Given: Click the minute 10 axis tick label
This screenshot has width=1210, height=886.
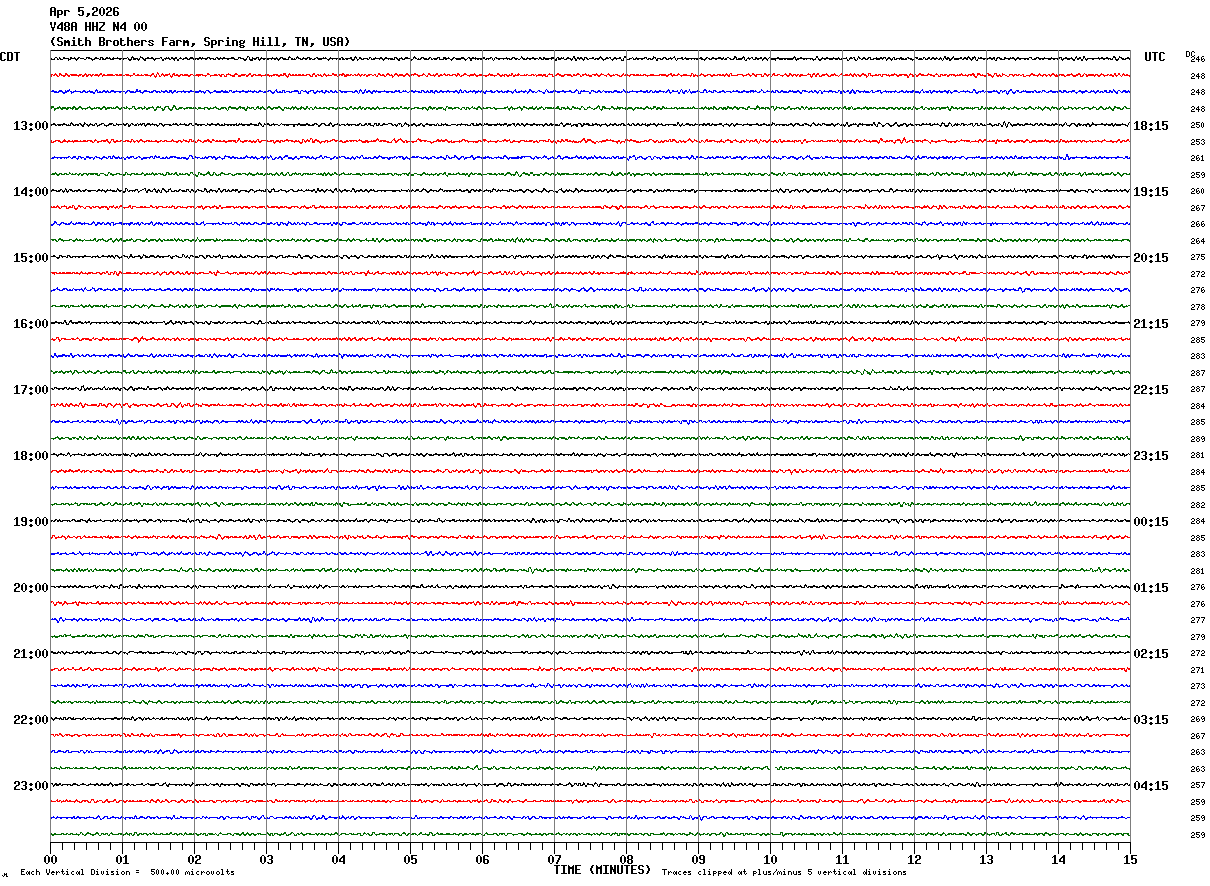Looking at the screenshot, I should coord(771,859).
